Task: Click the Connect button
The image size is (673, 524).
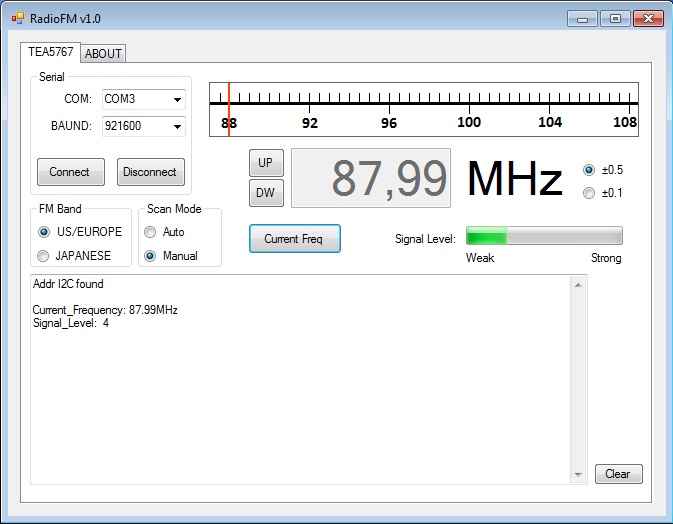Action: pos(70,172)
